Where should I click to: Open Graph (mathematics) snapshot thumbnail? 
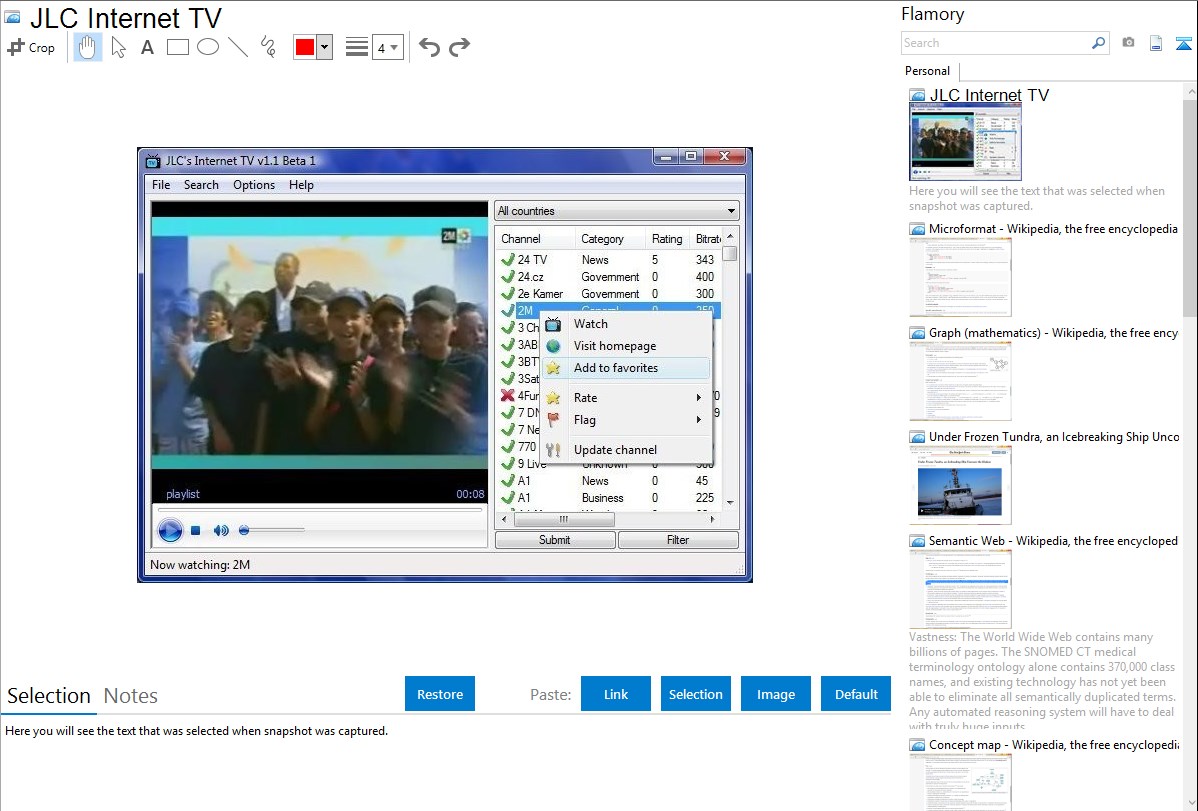pos(960,381)
